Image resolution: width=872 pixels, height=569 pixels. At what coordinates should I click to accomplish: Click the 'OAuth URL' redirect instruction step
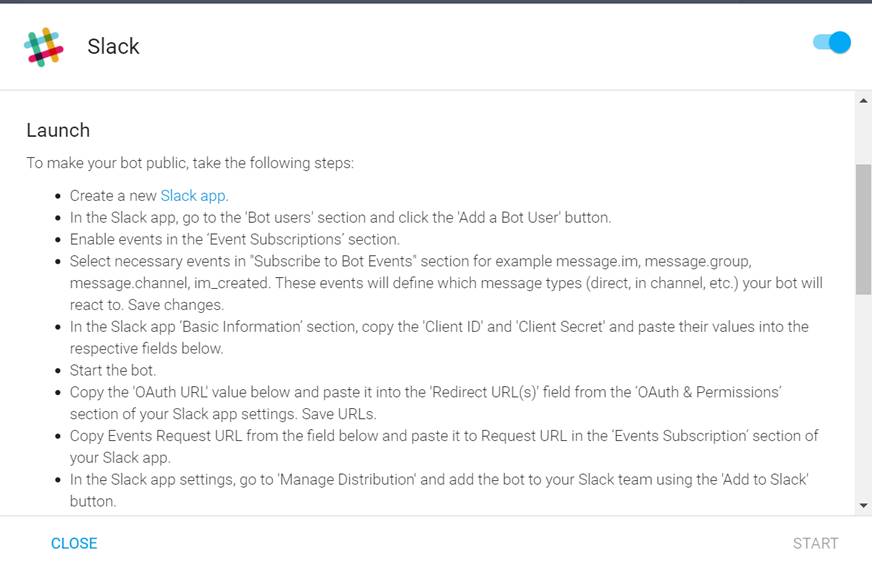click(x=425, y=403)
